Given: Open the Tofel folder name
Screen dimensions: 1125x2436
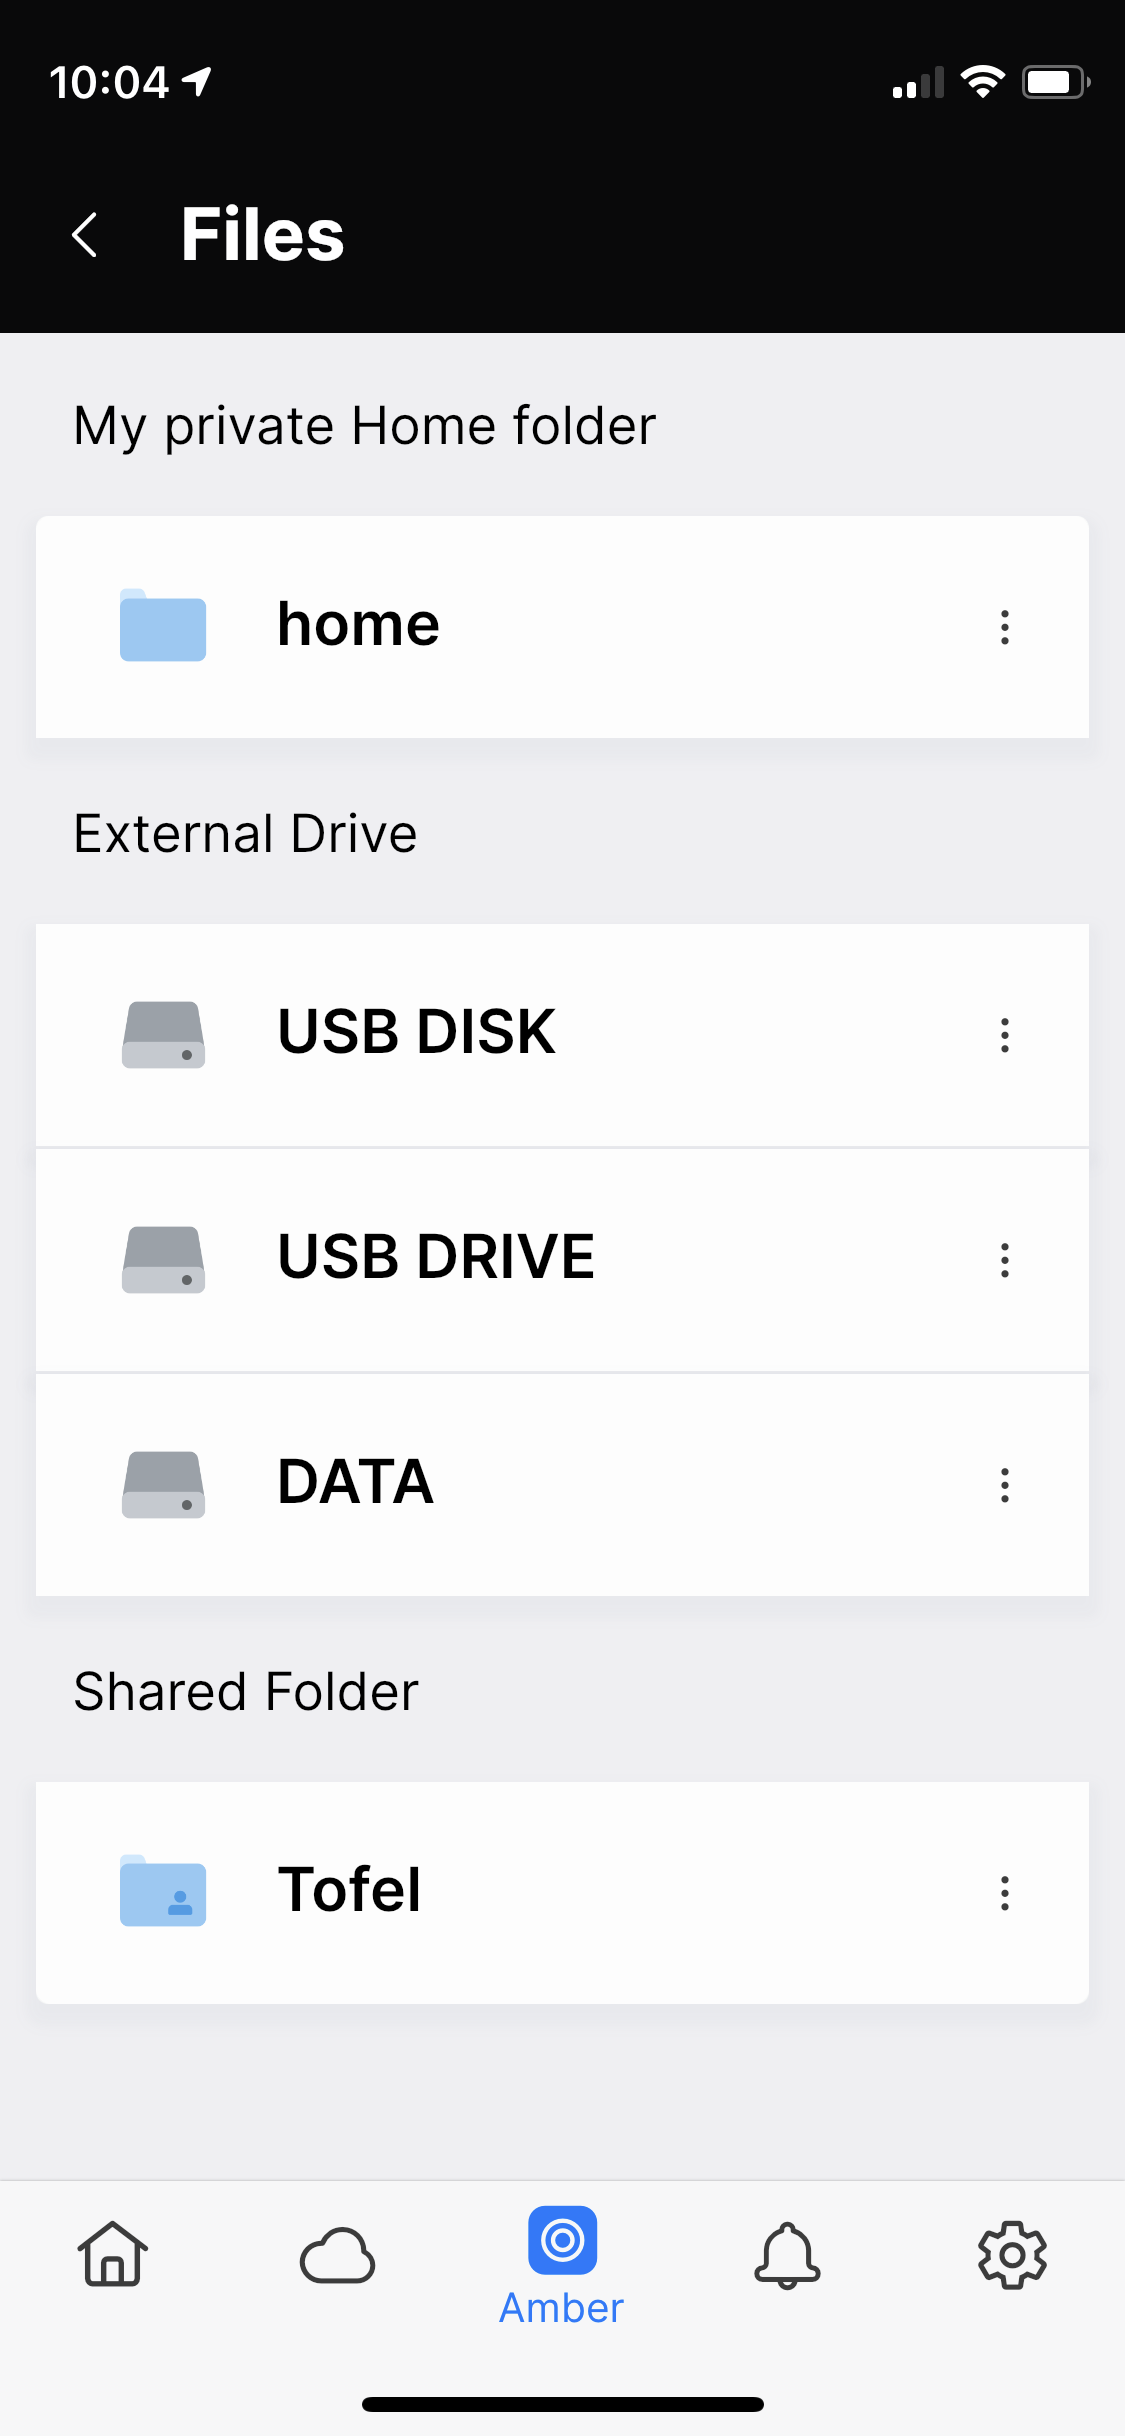Looking at the screenshot, I should point(349,1889).
